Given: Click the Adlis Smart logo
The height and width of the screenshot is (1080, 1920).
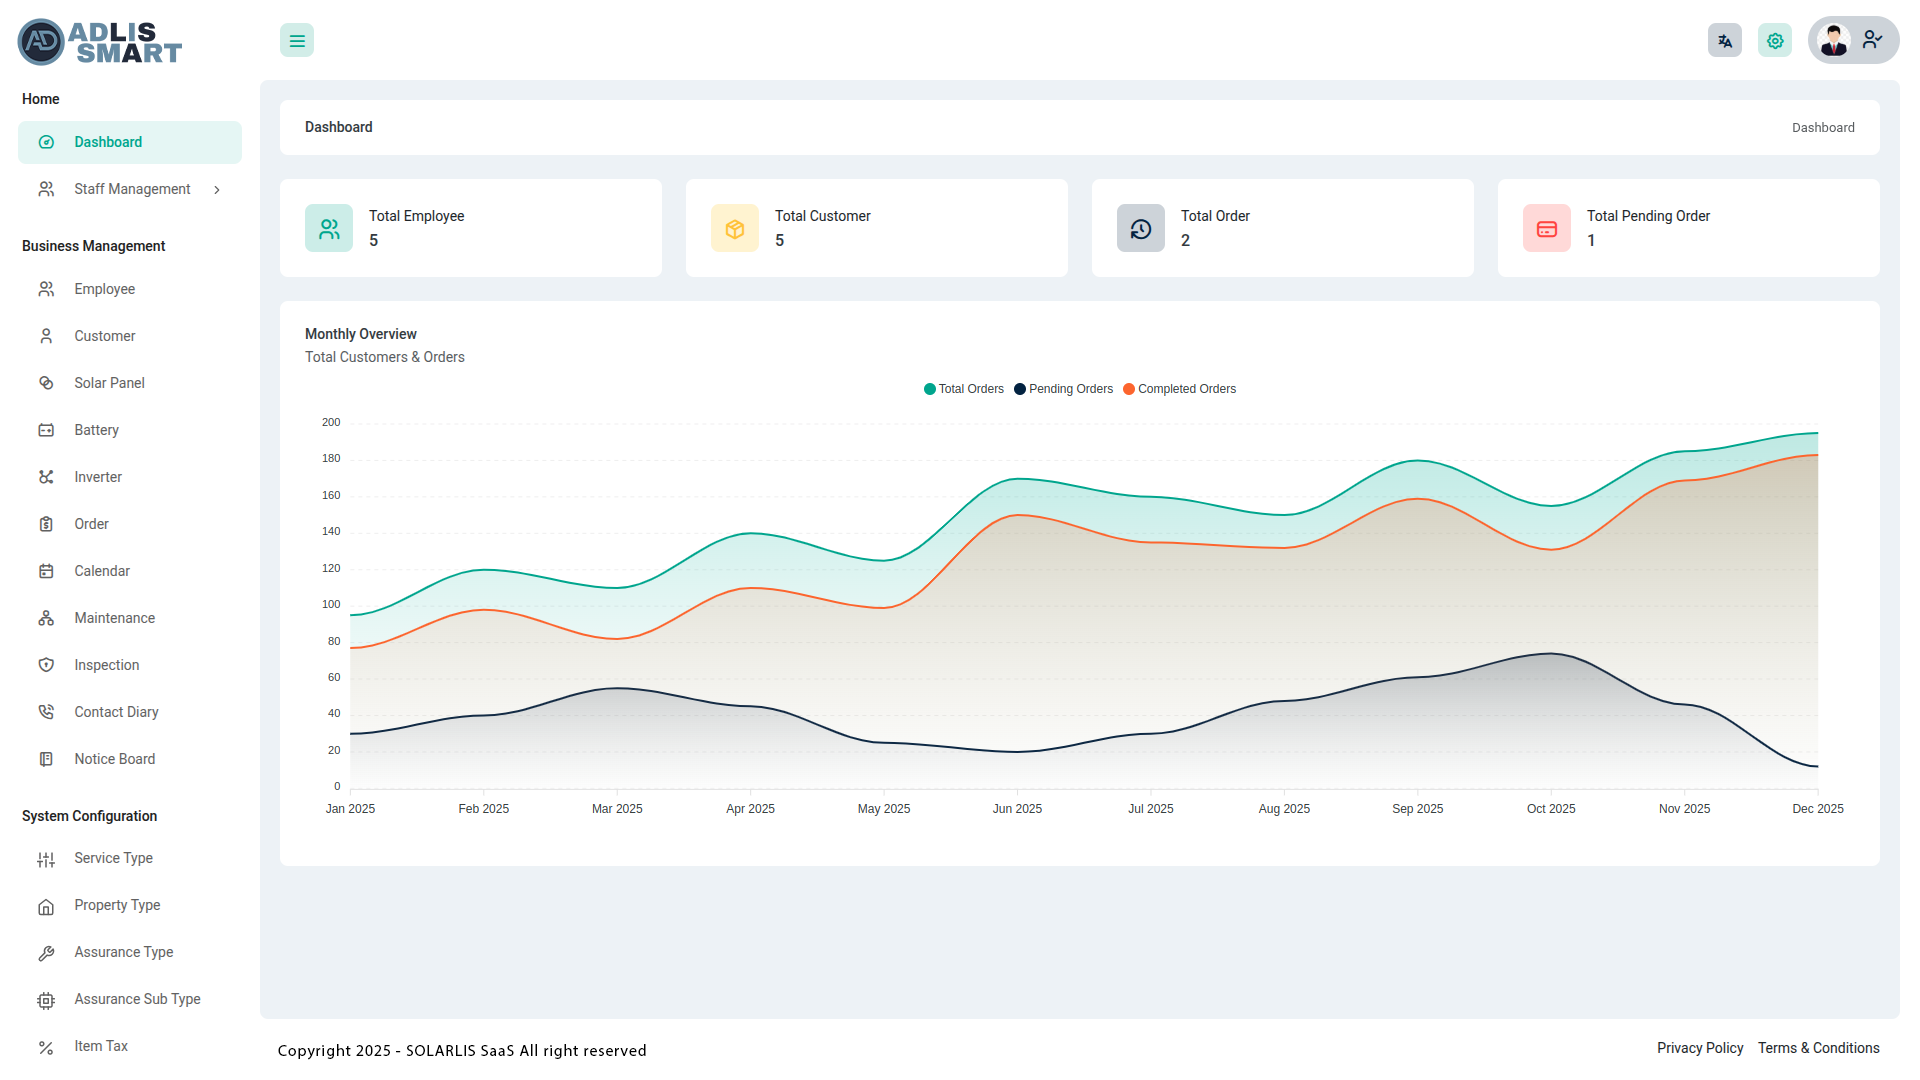Looking at the screenshot, I should pyautogui.click(x=100, y=42).
